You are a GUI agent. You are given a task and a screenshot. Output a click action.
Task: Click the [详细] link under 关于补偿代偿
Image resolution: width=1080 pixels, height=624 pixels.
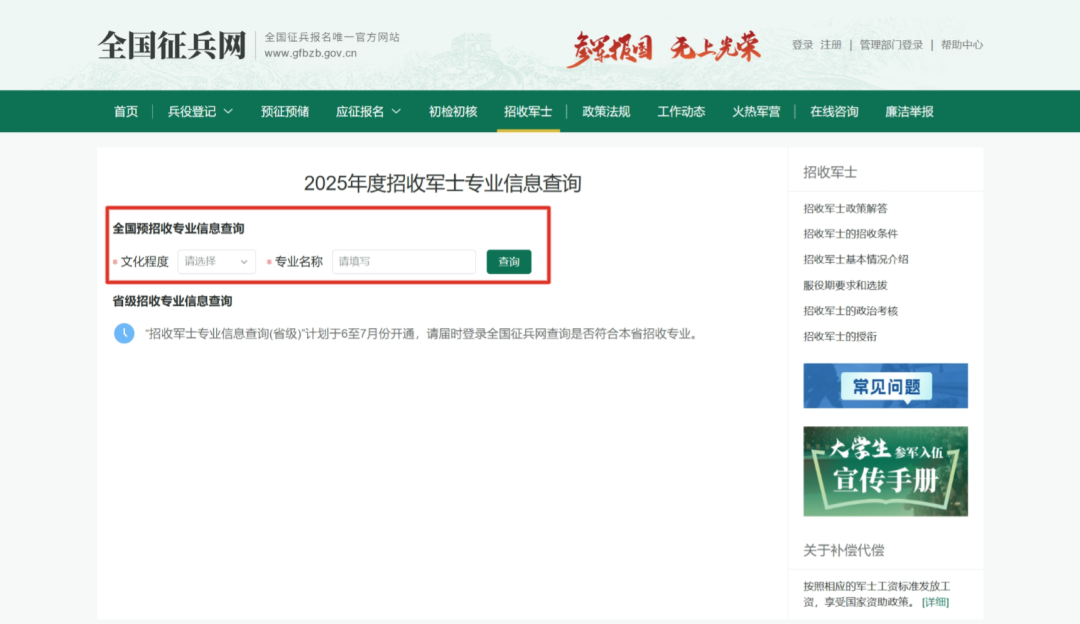point(935,602)
